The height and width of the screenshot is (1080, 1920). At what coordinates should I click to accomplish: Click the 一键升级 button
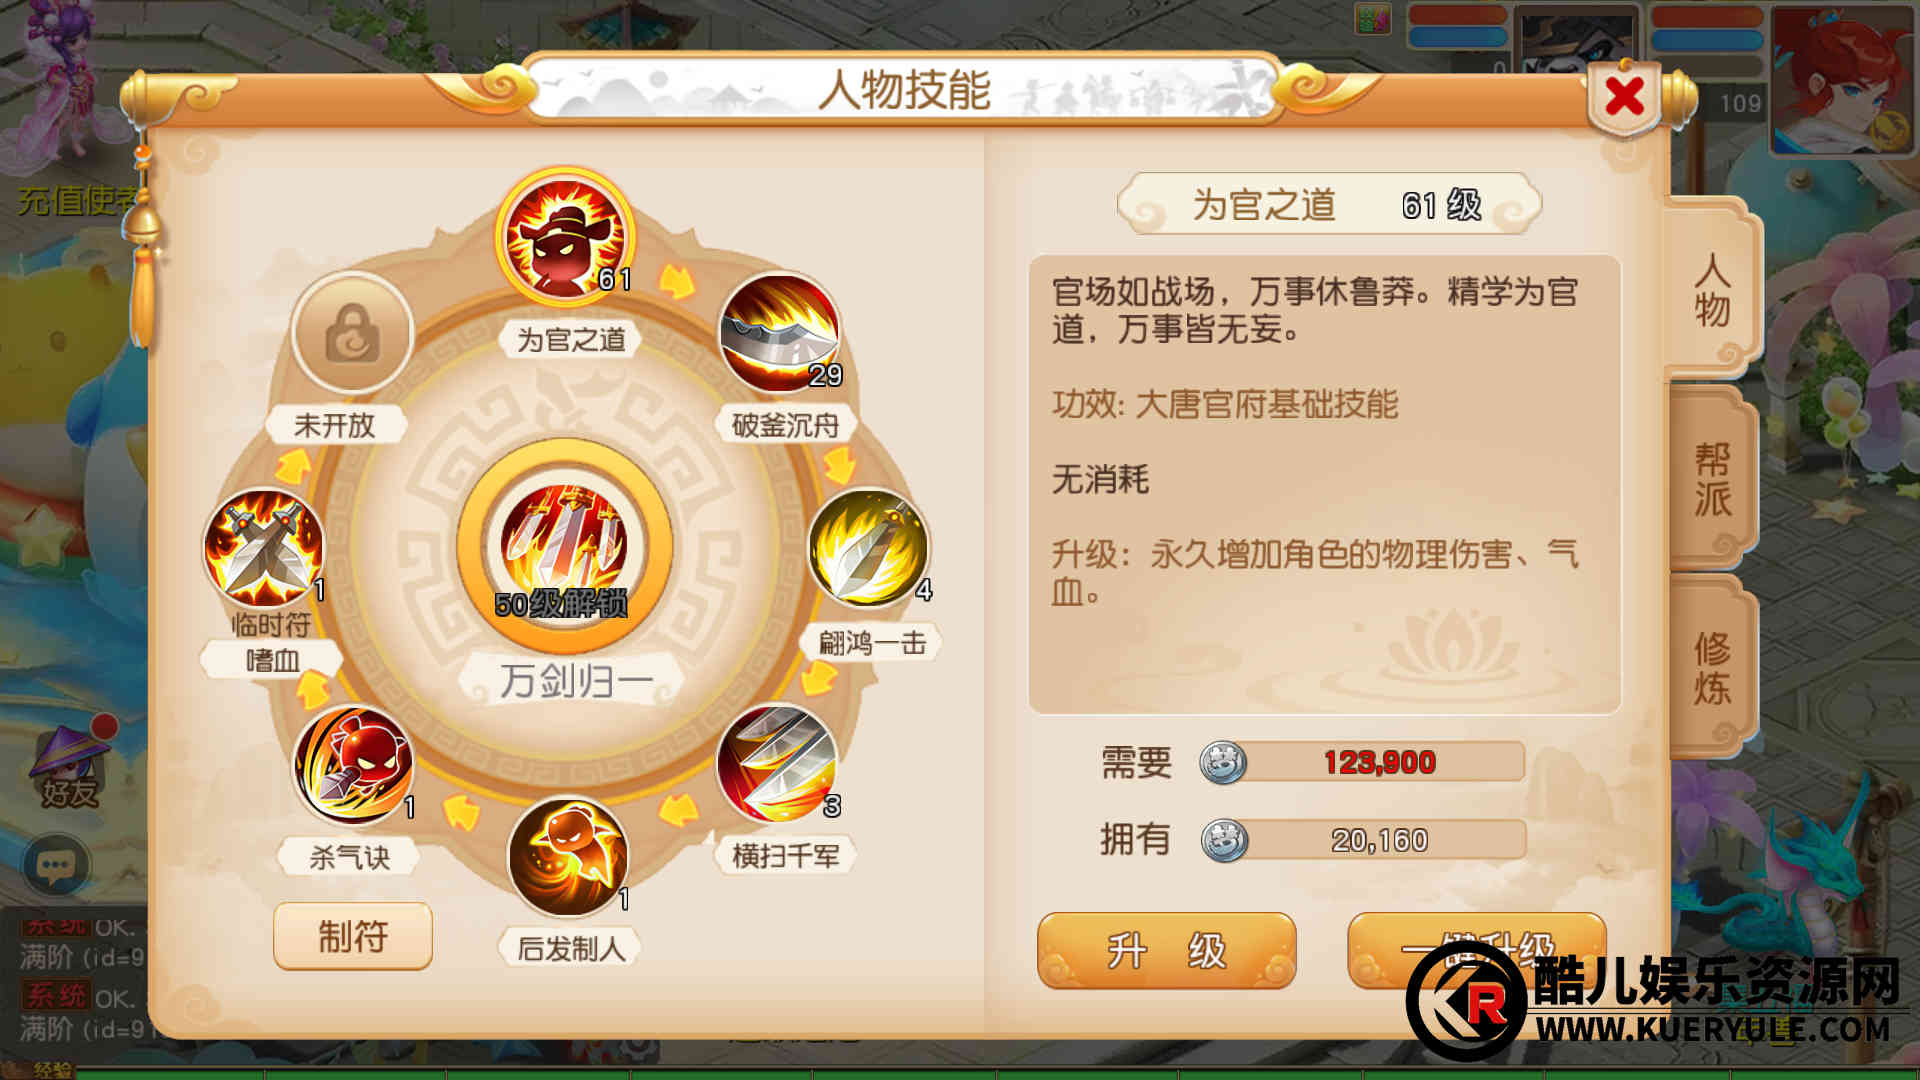tap(1477, 950)
